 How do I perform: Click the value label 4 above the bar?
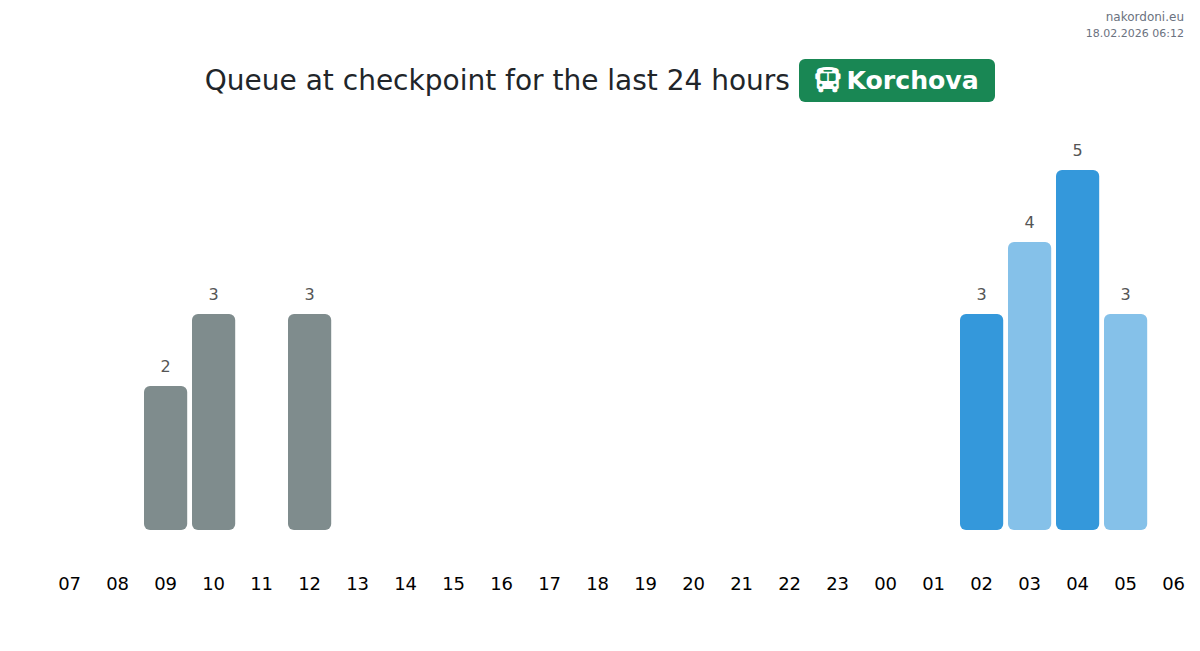(x=1029, y=223)
